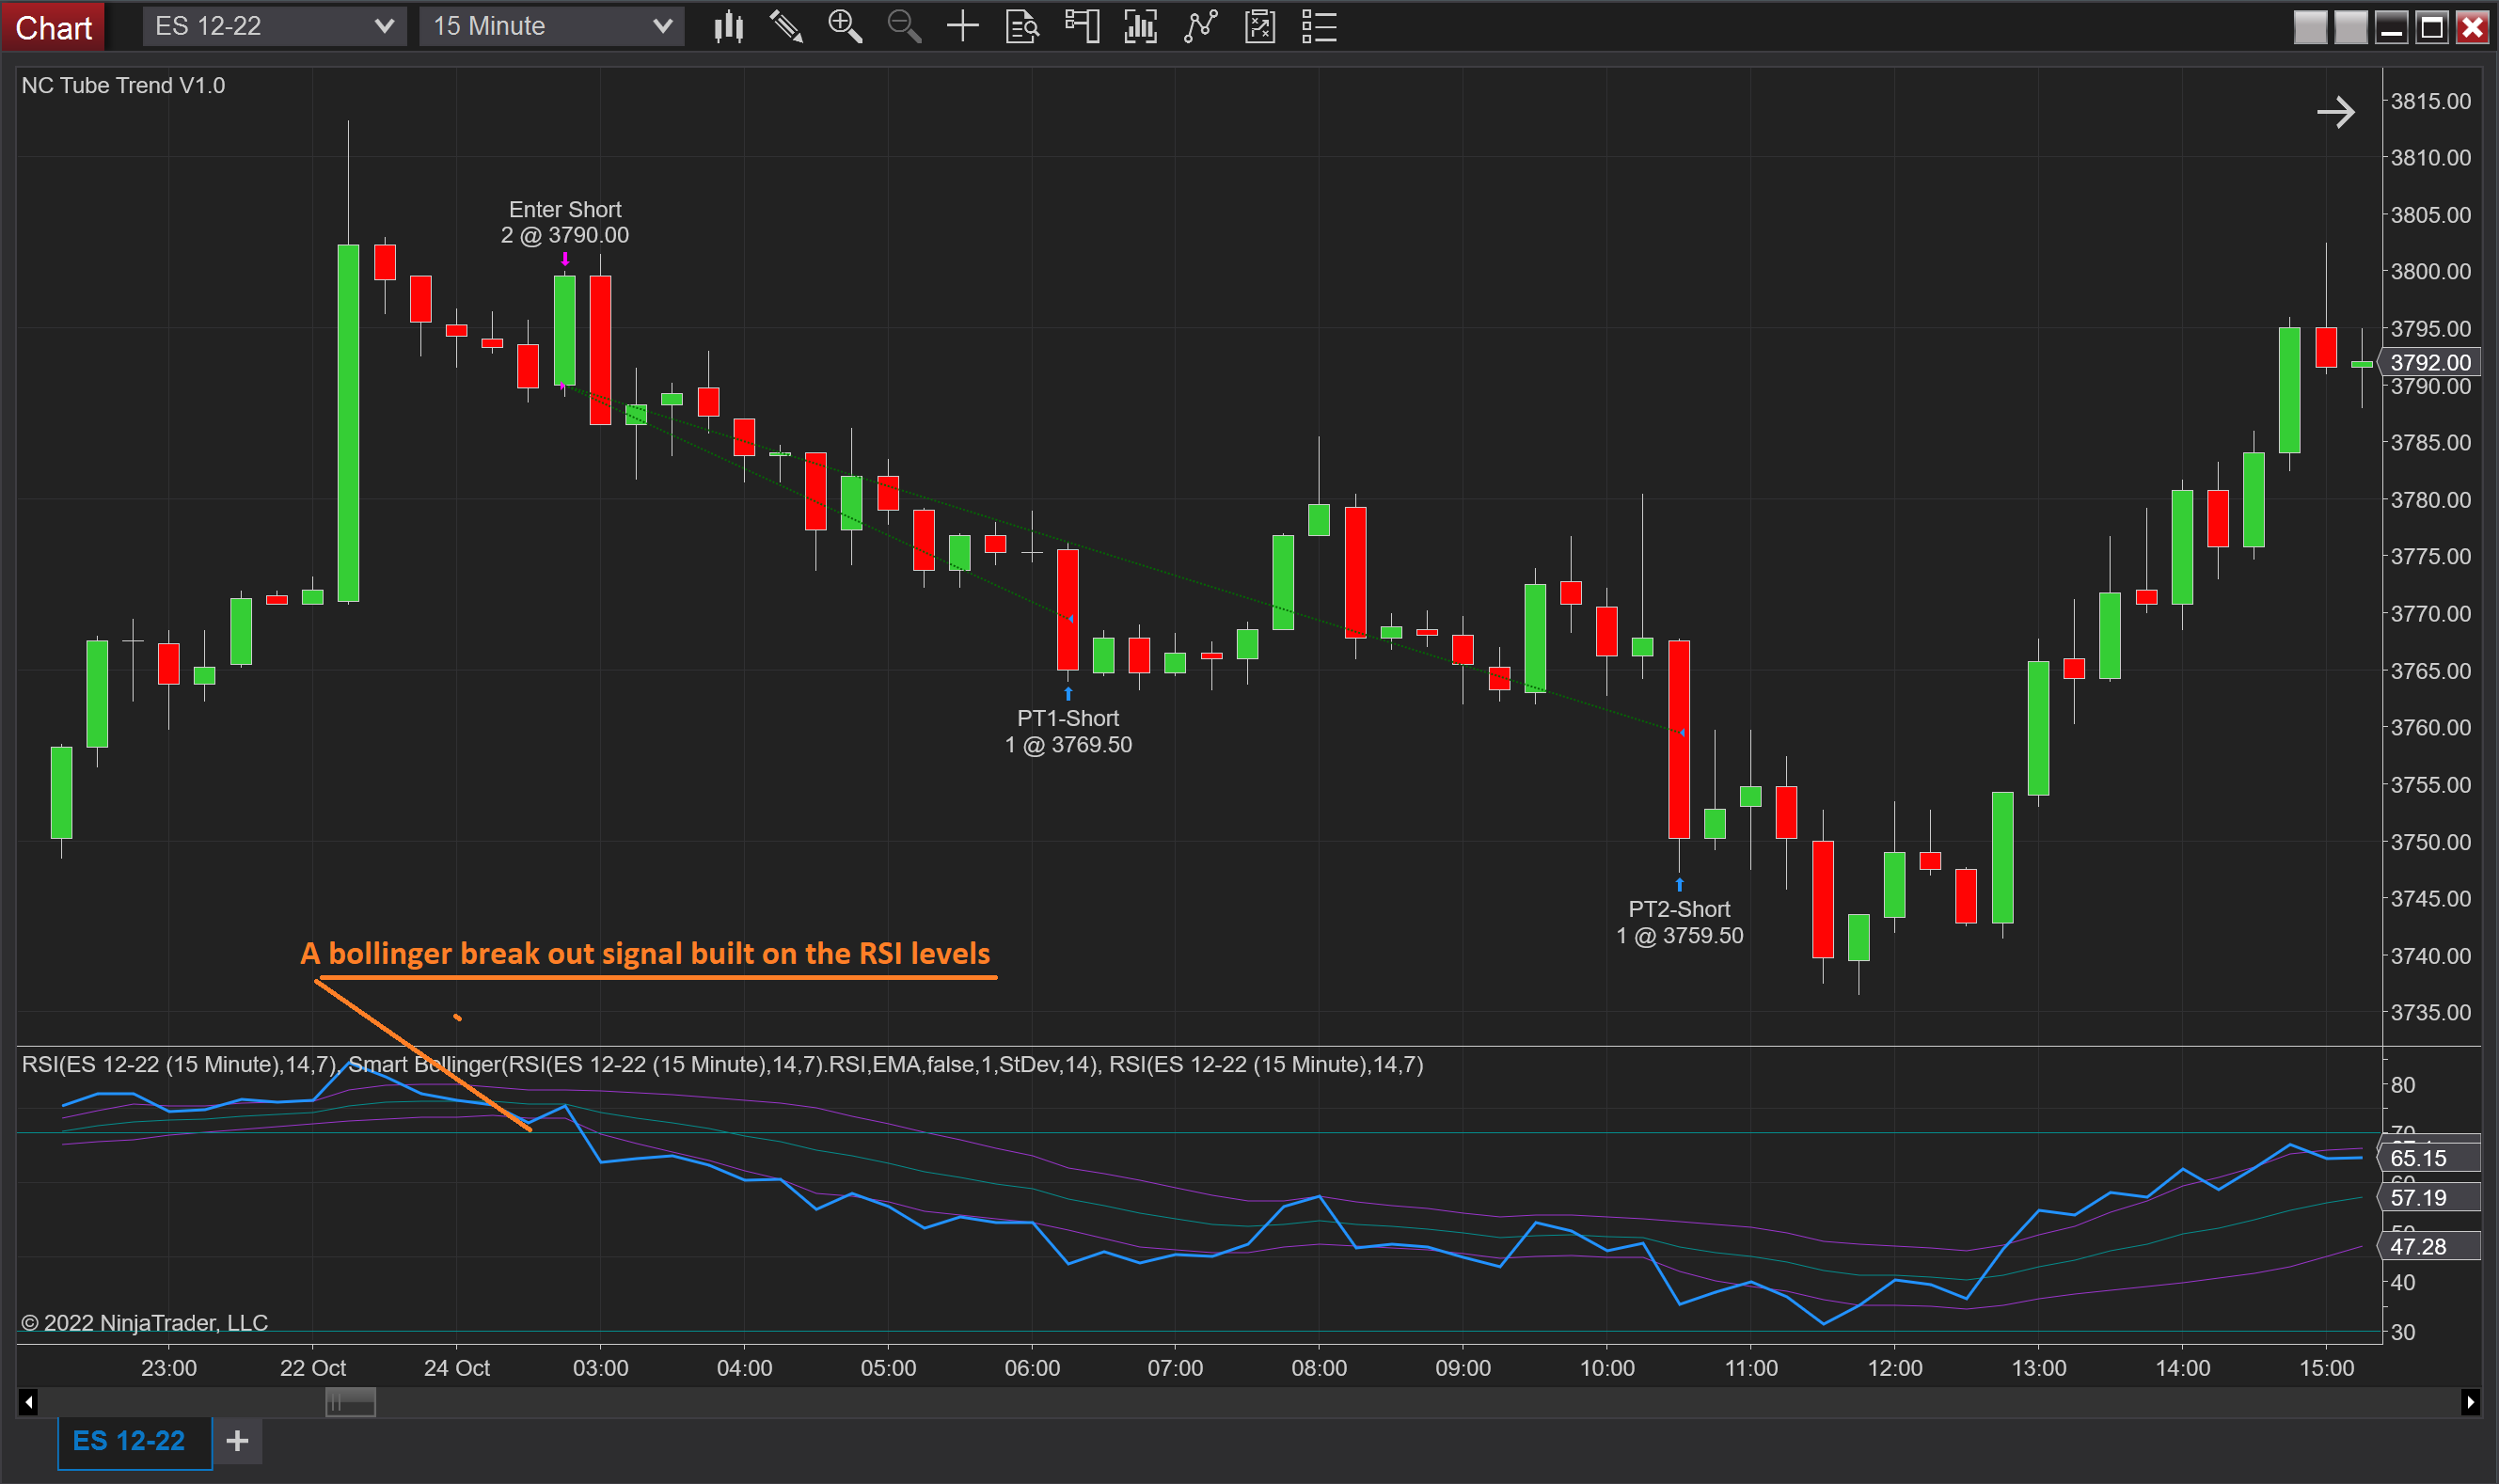Viewport: 2499px width, 1484px height.
Task: Select the drawing tools pencil icon
Action: pos(786,27)
